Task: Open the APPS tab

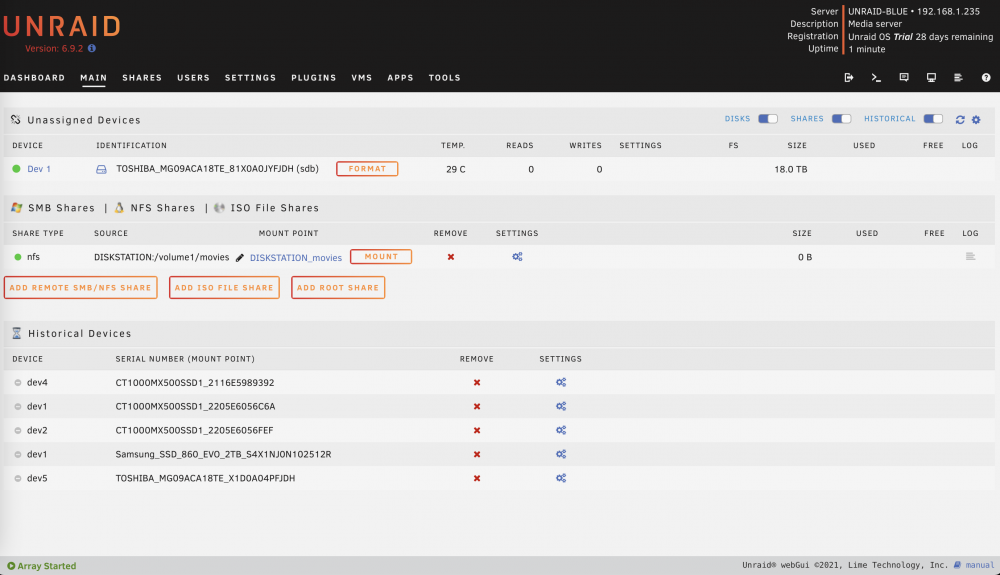Action: [401, 78]
